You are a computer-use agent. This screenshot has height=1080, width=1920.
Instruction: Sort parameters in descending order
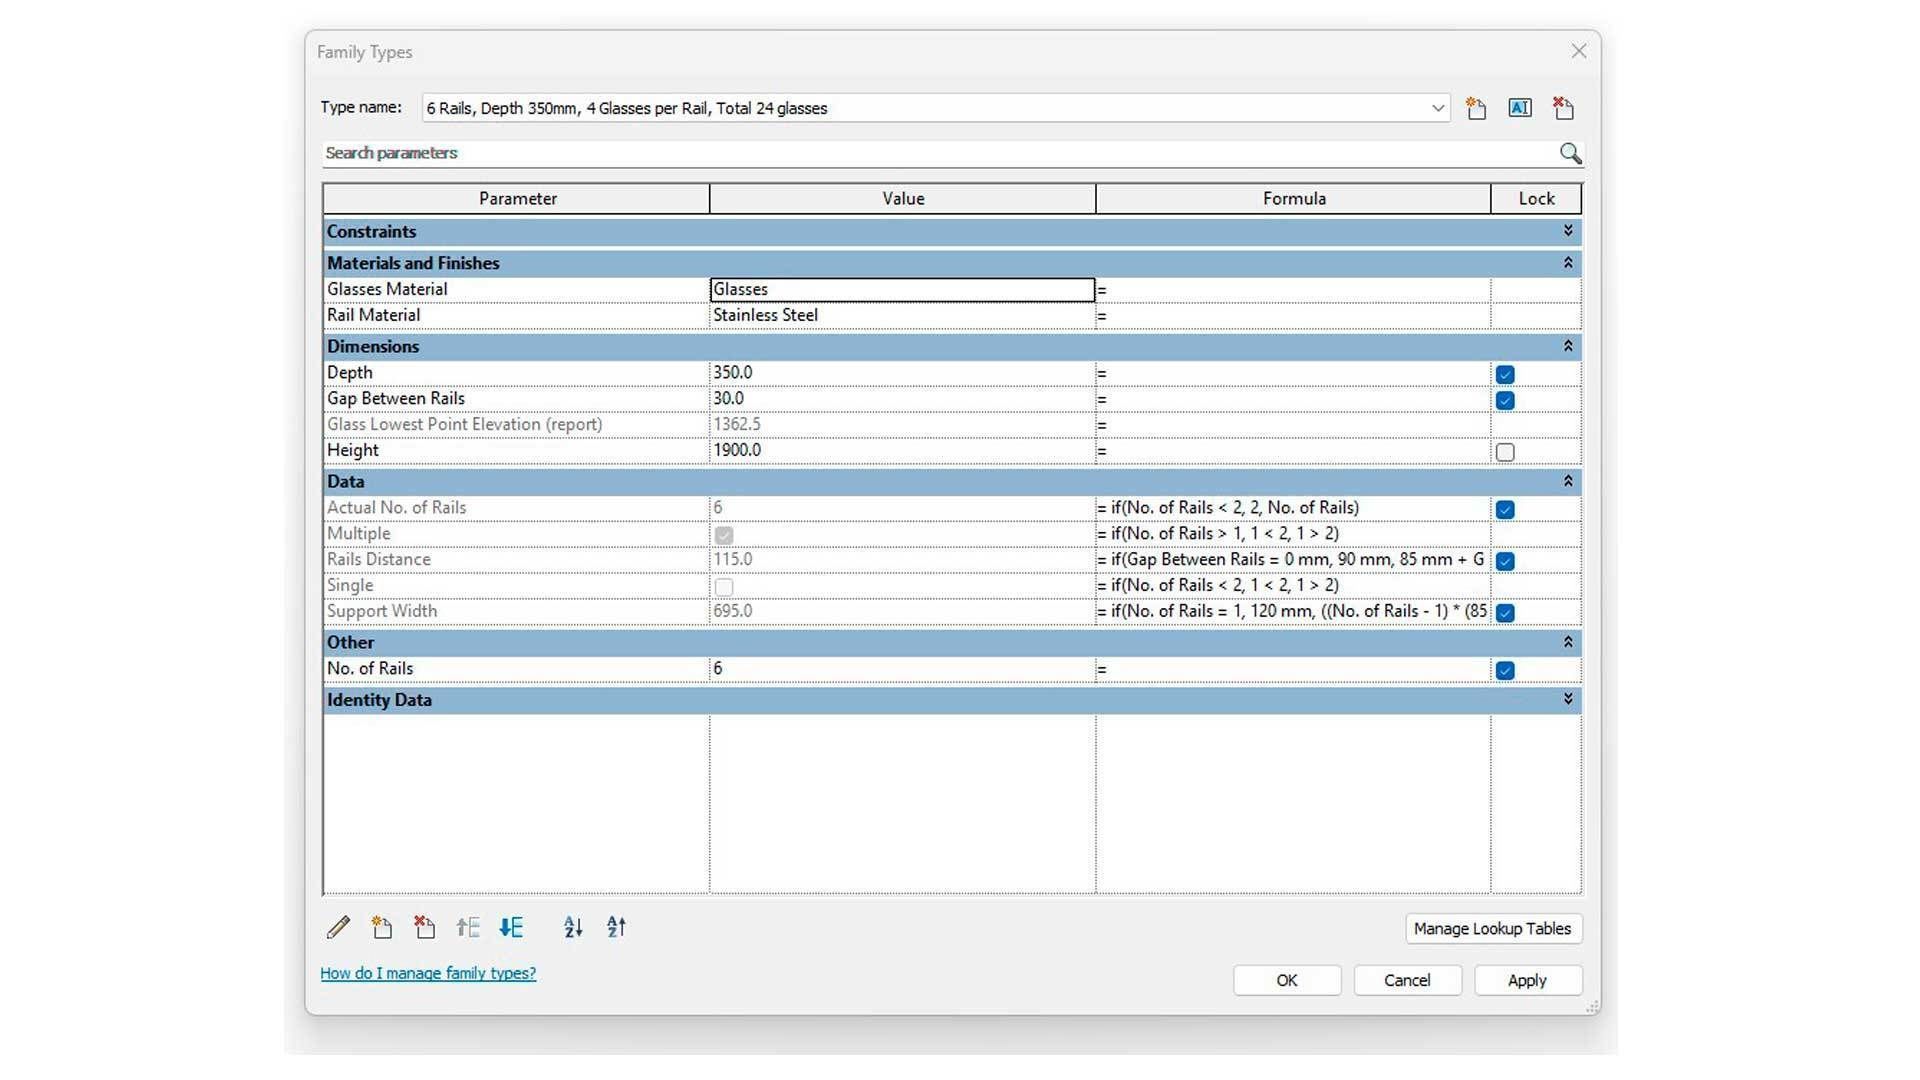pos(616,928)
